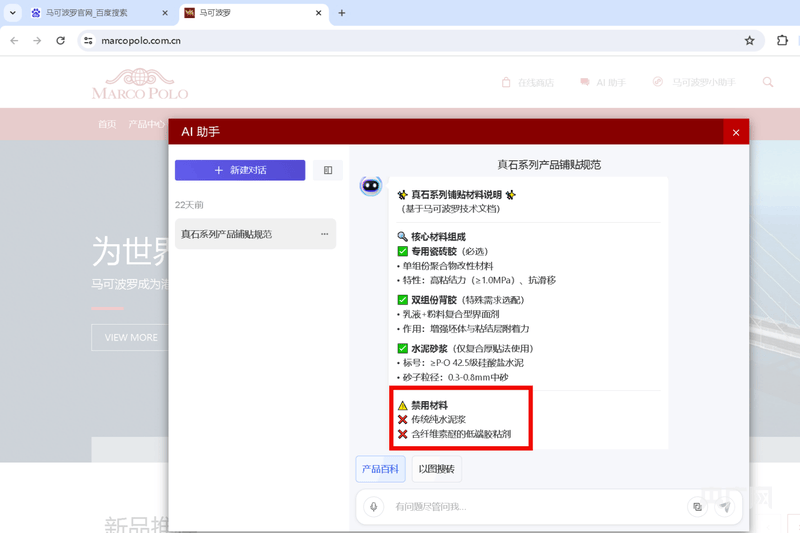This screenshot has height=533, width=800.
Task: Close the AI 助手 dialog
Action: (736, 133)
